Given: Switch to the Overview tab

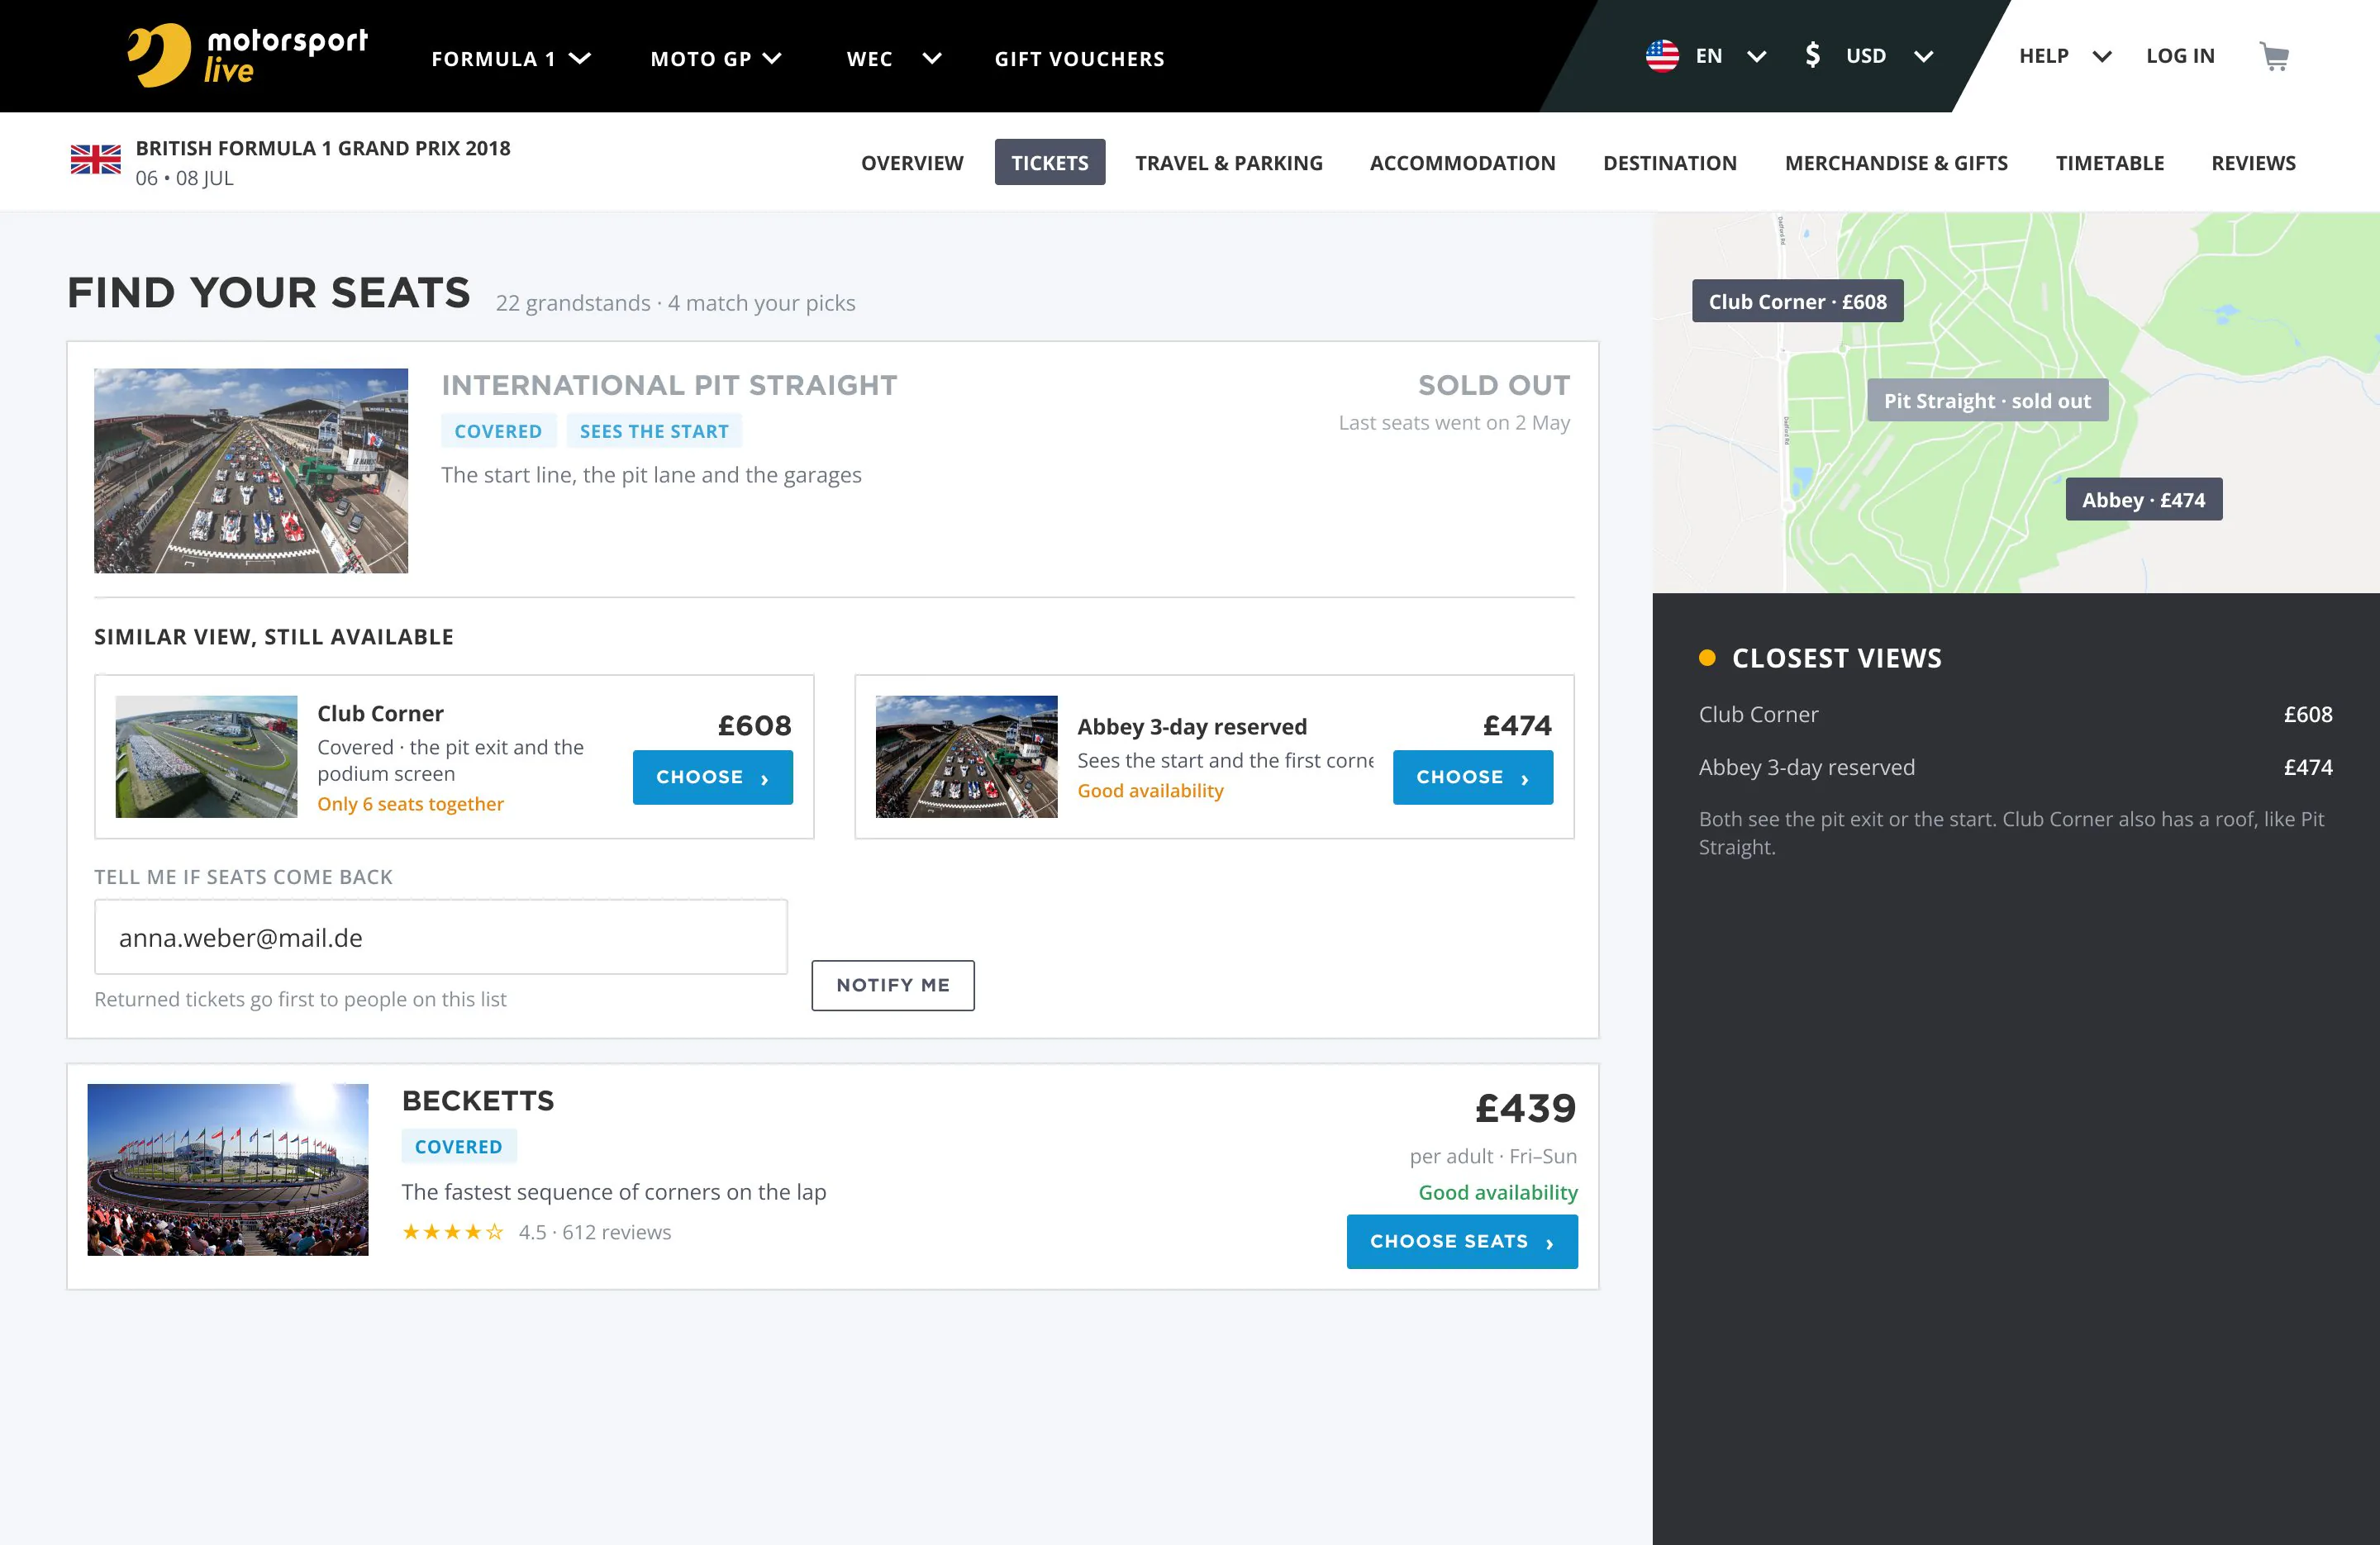Looking at the screenshot, I should [x=912, y=163].
